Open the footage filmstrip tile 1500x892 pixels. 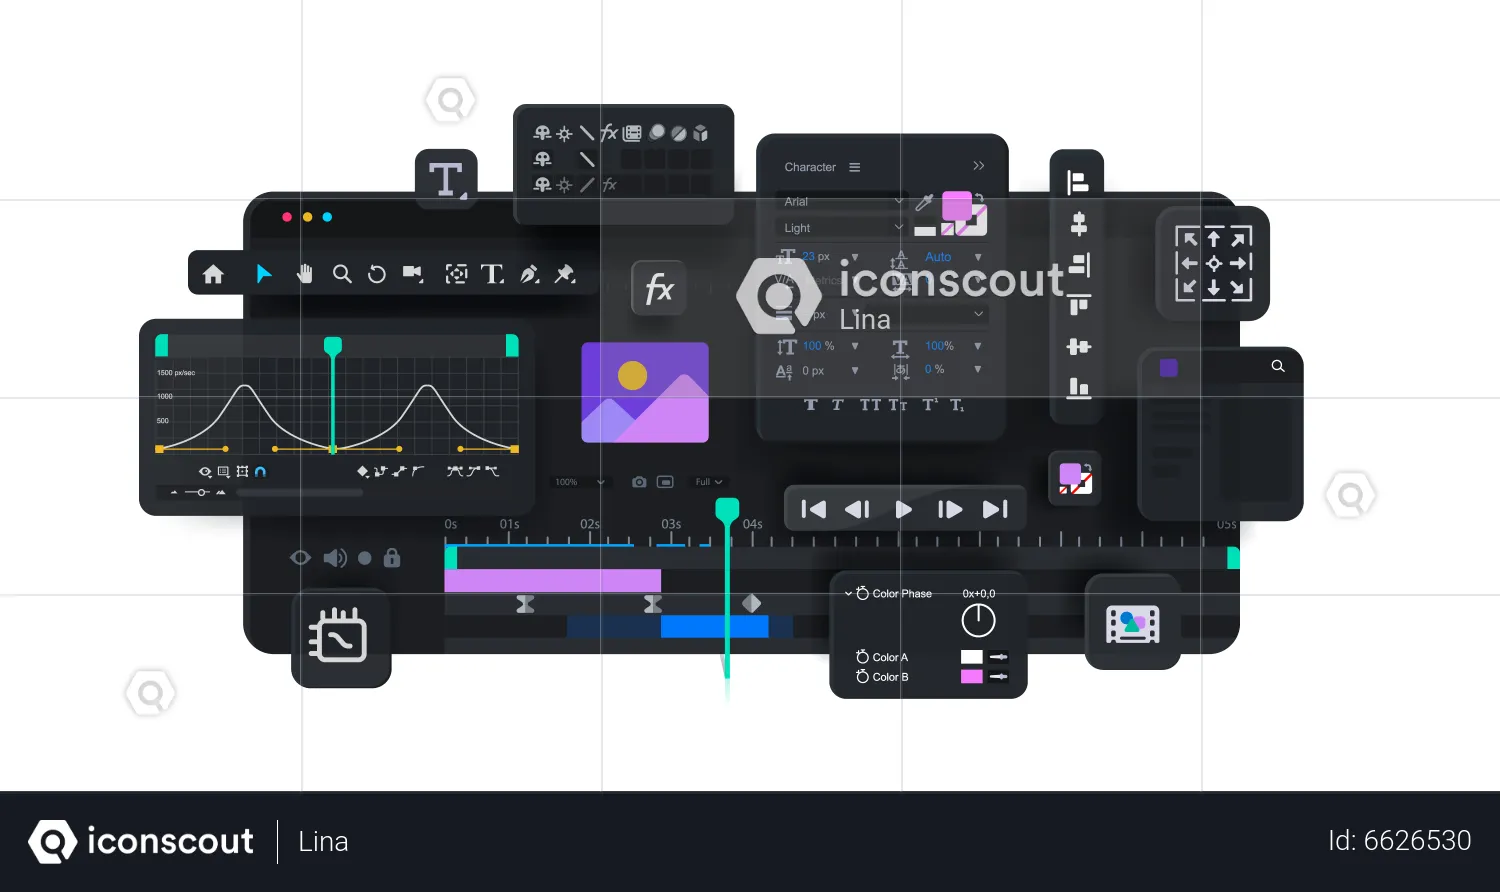click(x=1132, y=624)
